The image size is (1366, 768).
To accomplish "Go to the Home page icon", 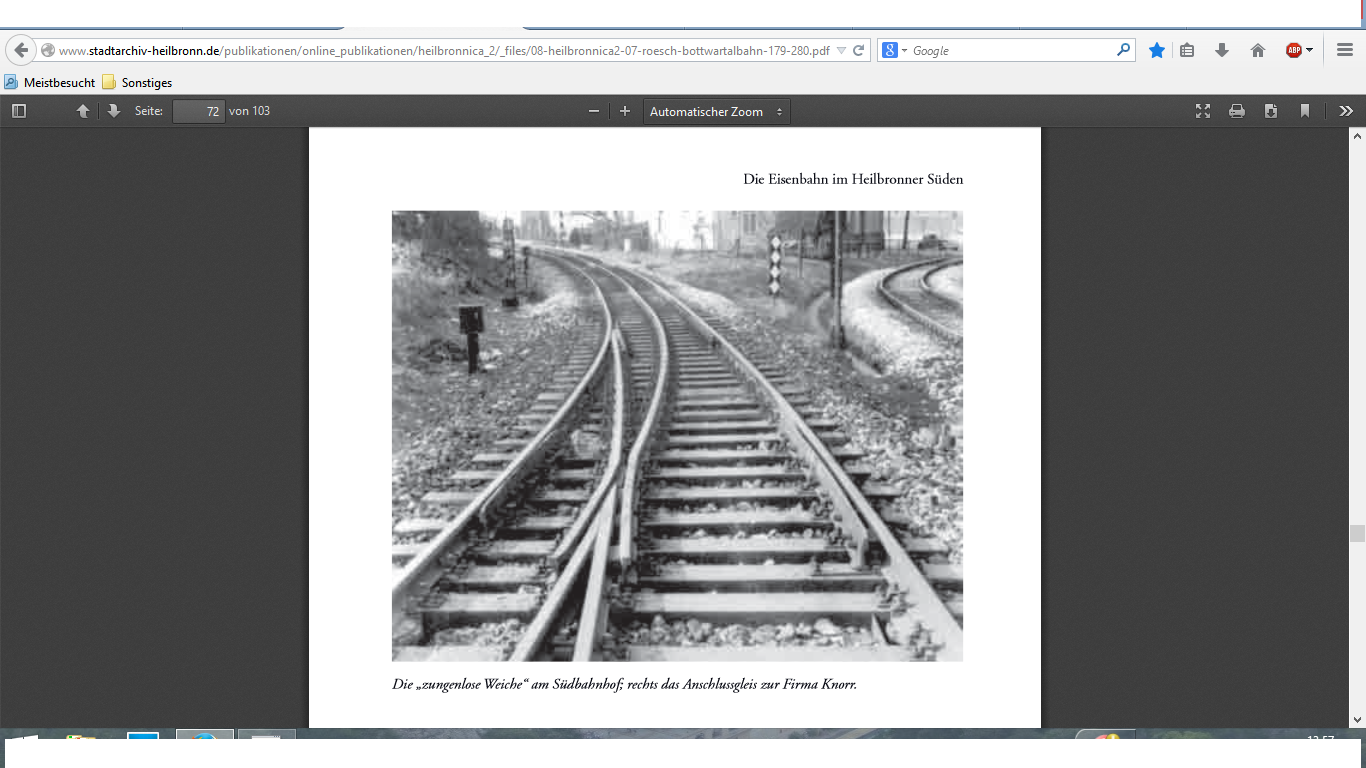I will [x=1258, y=50].
